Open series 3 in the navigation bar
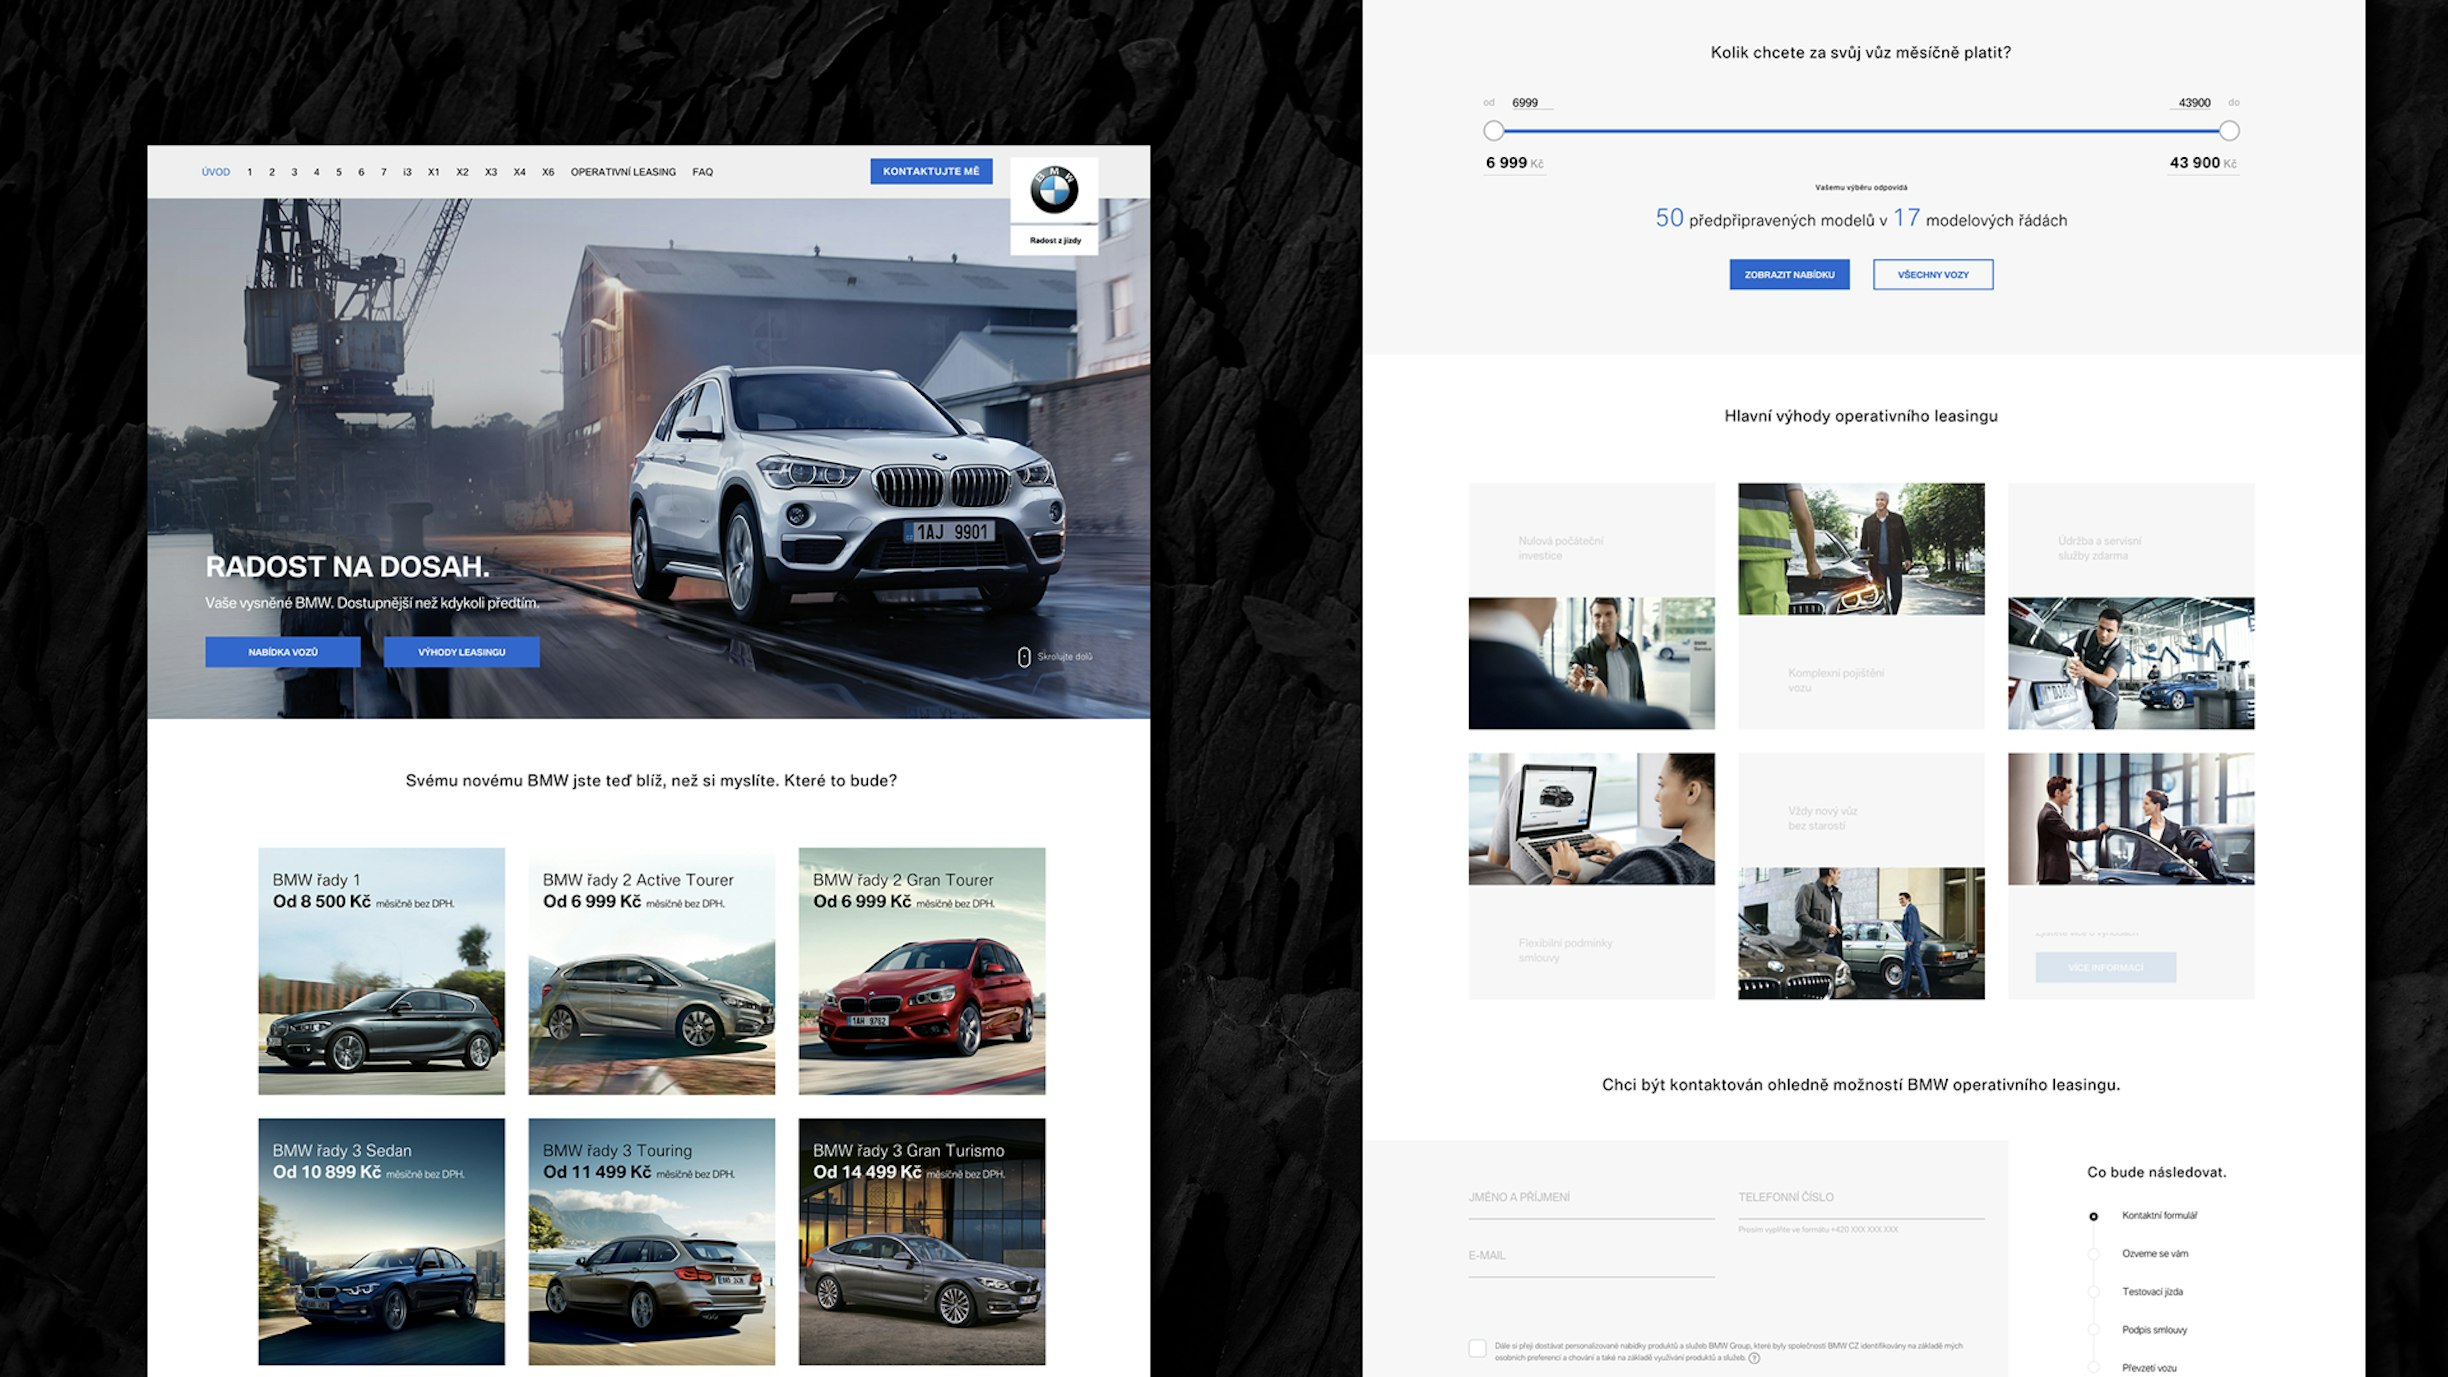 tap(294, 172)
